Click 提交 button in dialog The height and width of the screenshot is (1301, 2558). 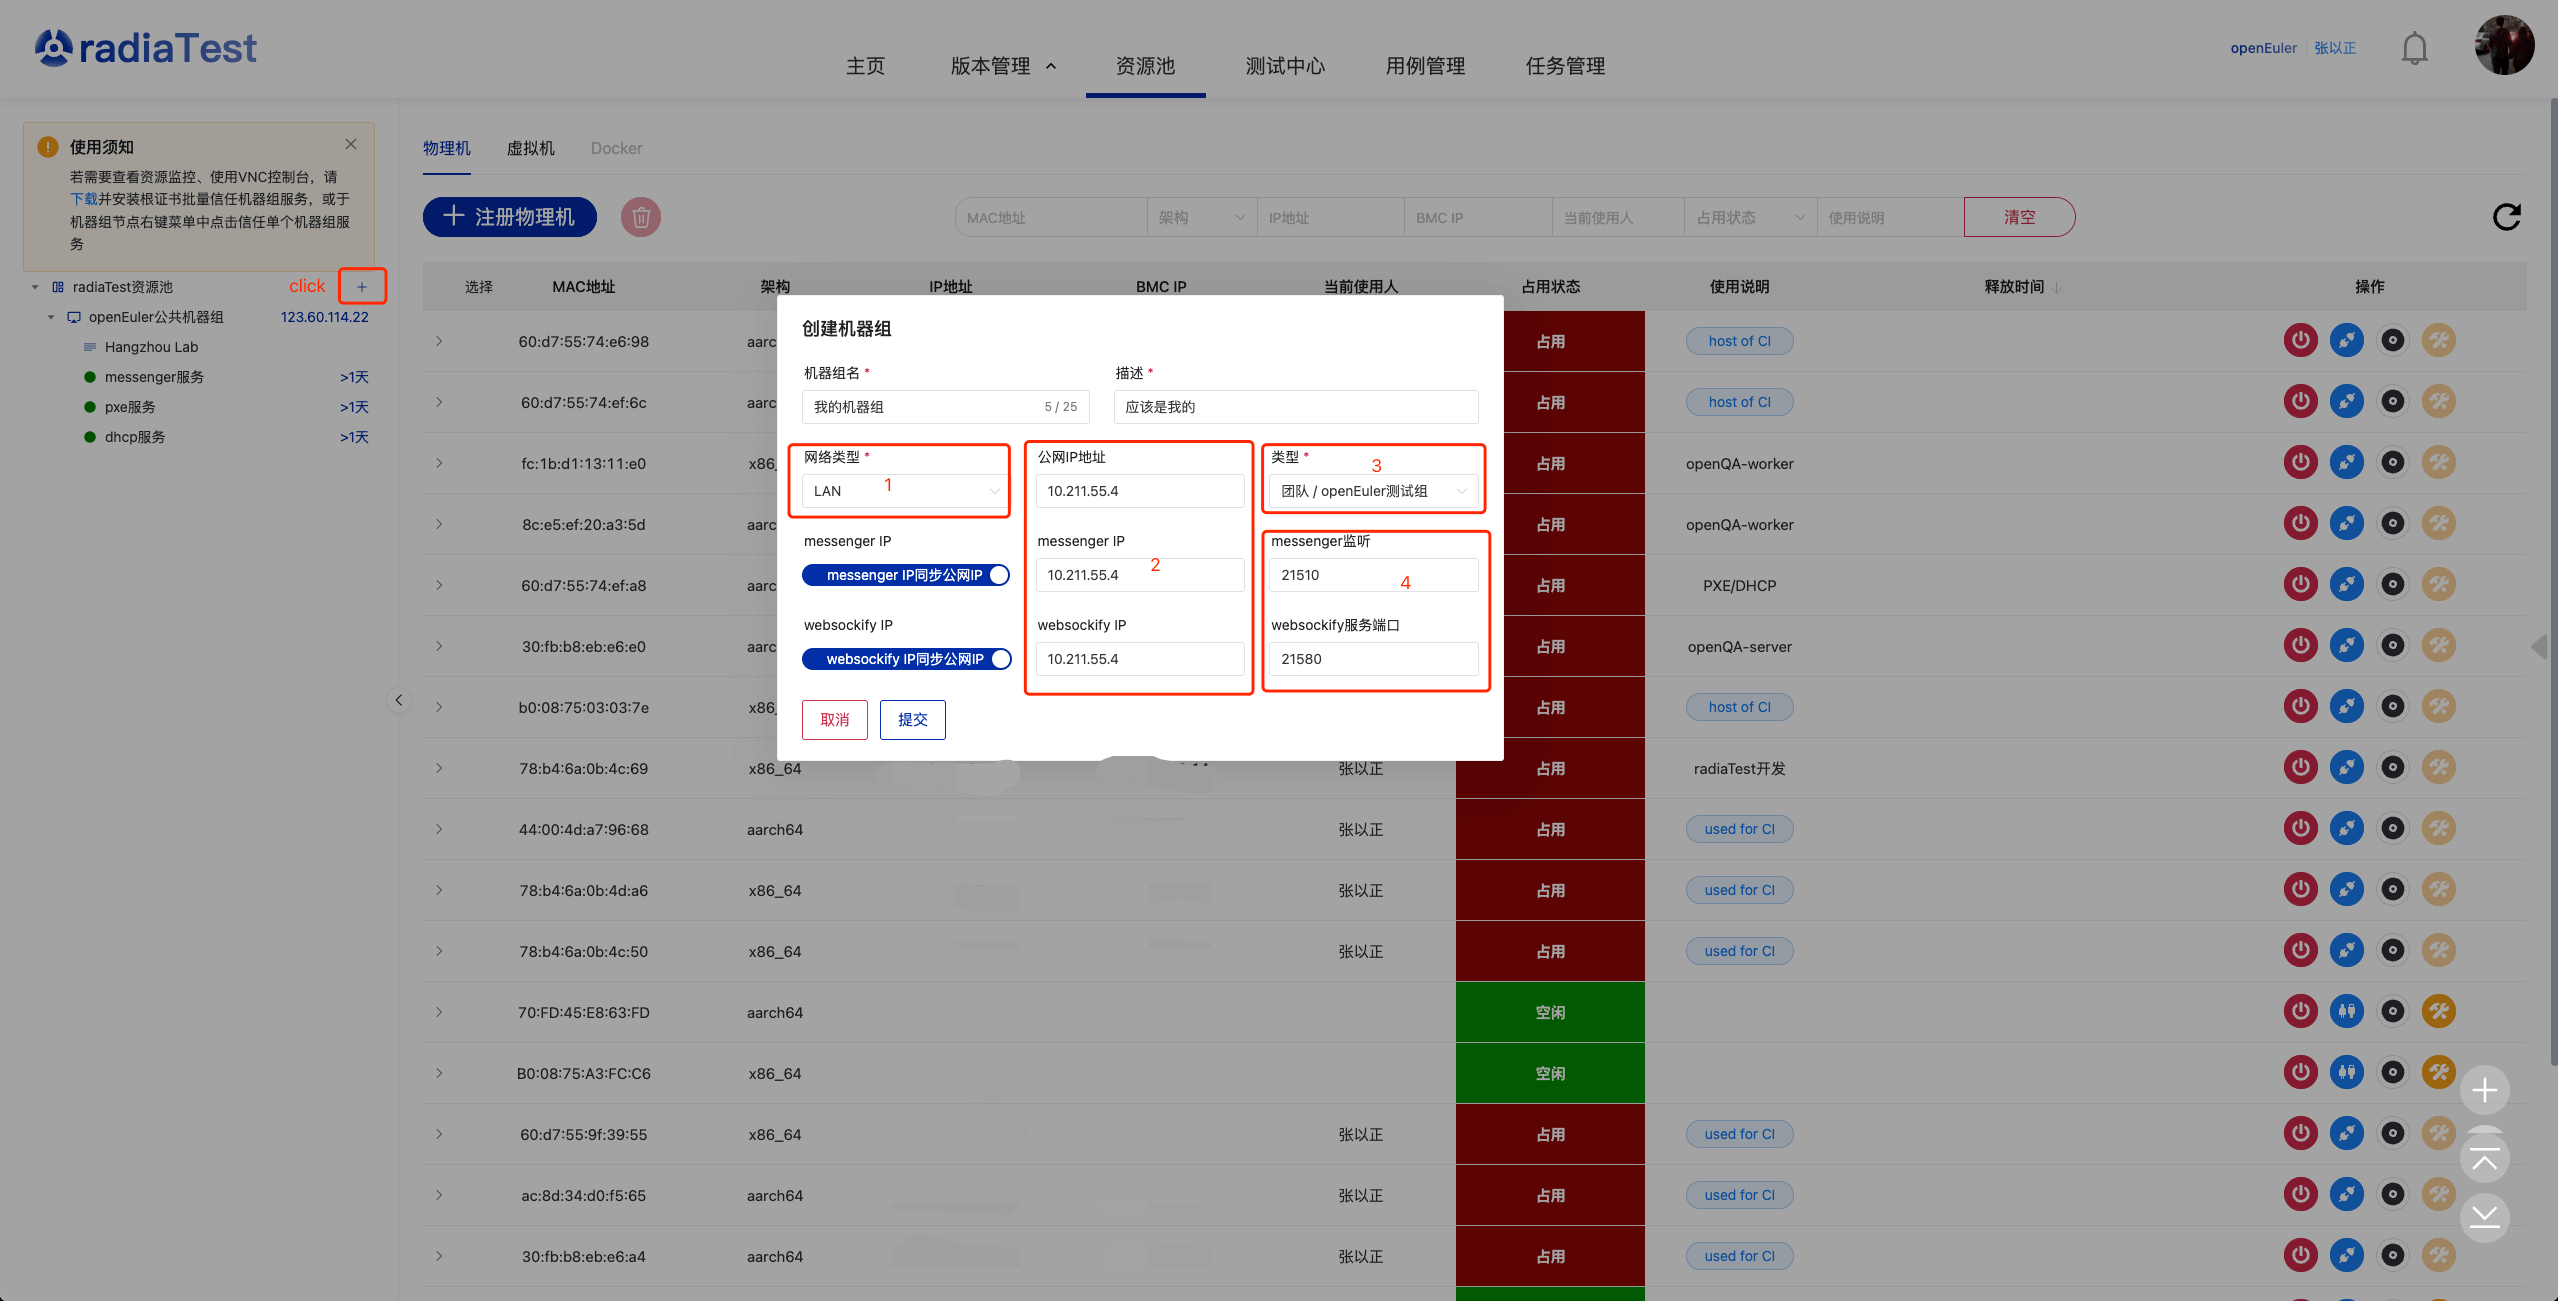912,720
